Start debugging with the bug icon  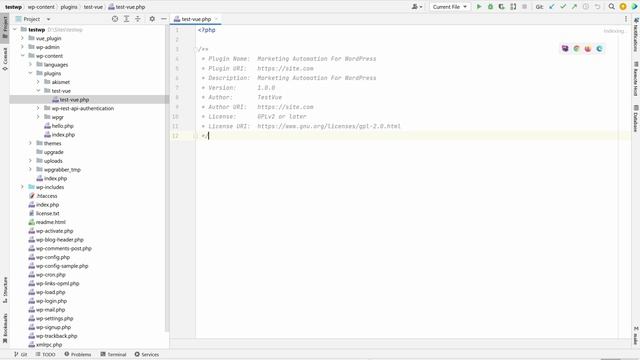490,7
